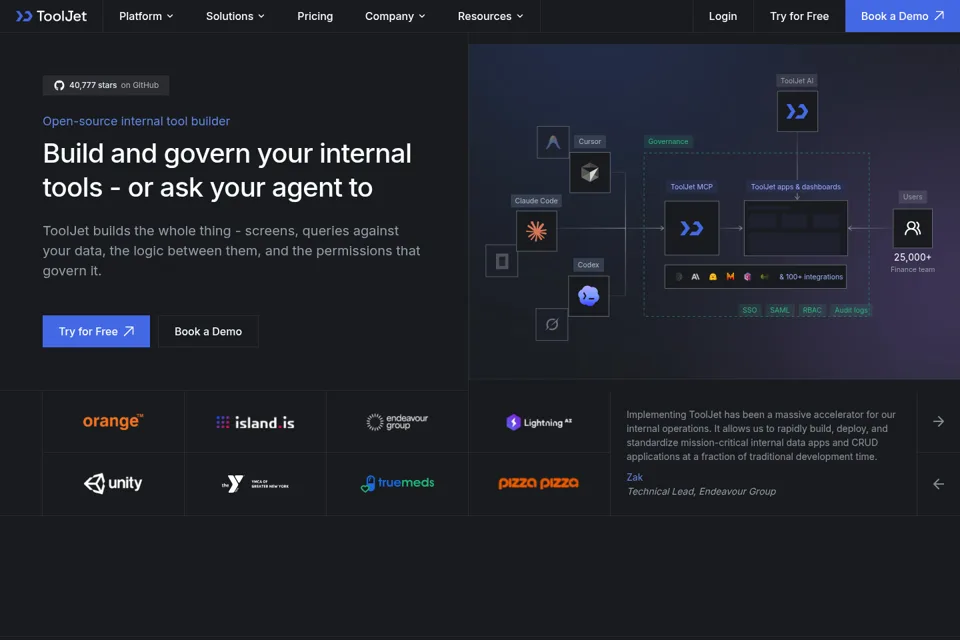Click the 25,000+ users count
The image size is (960, 640).
pos(912,257)
